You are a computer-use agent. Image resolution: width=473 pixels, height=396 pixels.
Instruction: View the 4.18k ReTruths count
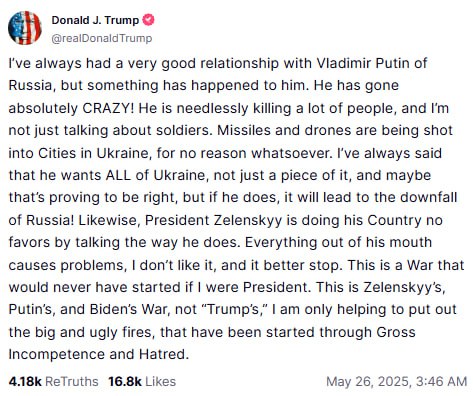(x=25, y=381)
